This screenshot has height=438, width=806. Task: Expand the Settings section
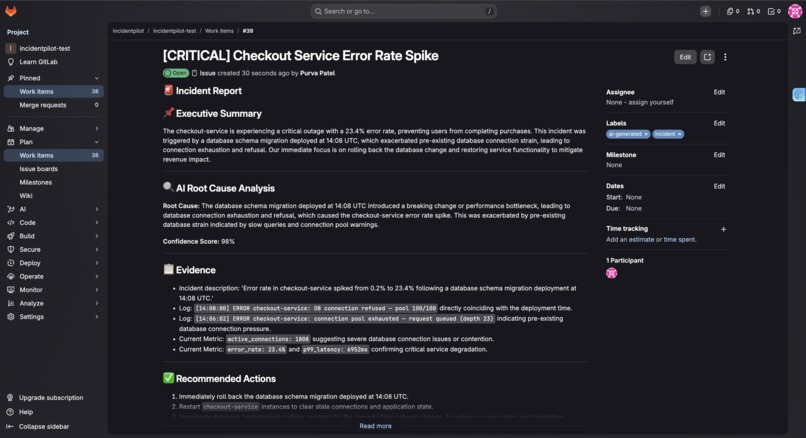tap(53, 317)
